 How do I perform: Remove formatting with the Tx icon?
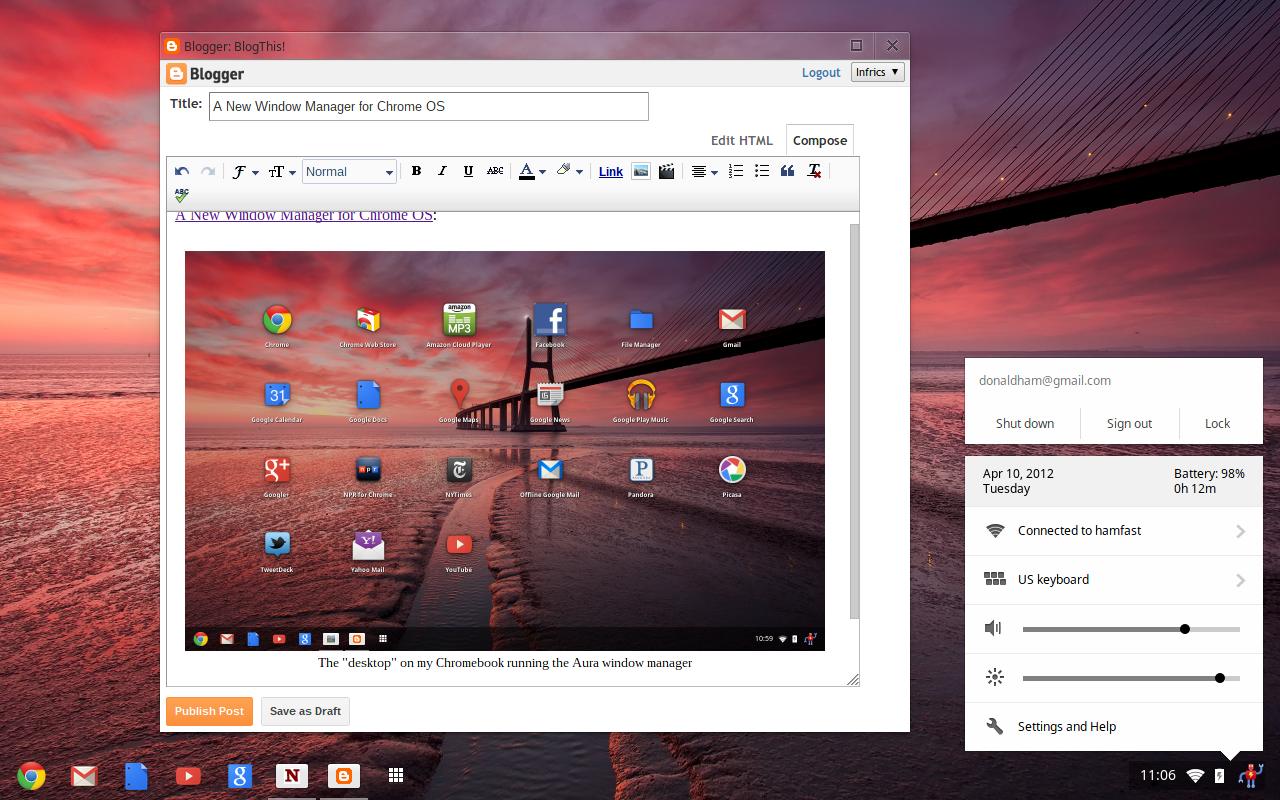click(x=813, y=171)
